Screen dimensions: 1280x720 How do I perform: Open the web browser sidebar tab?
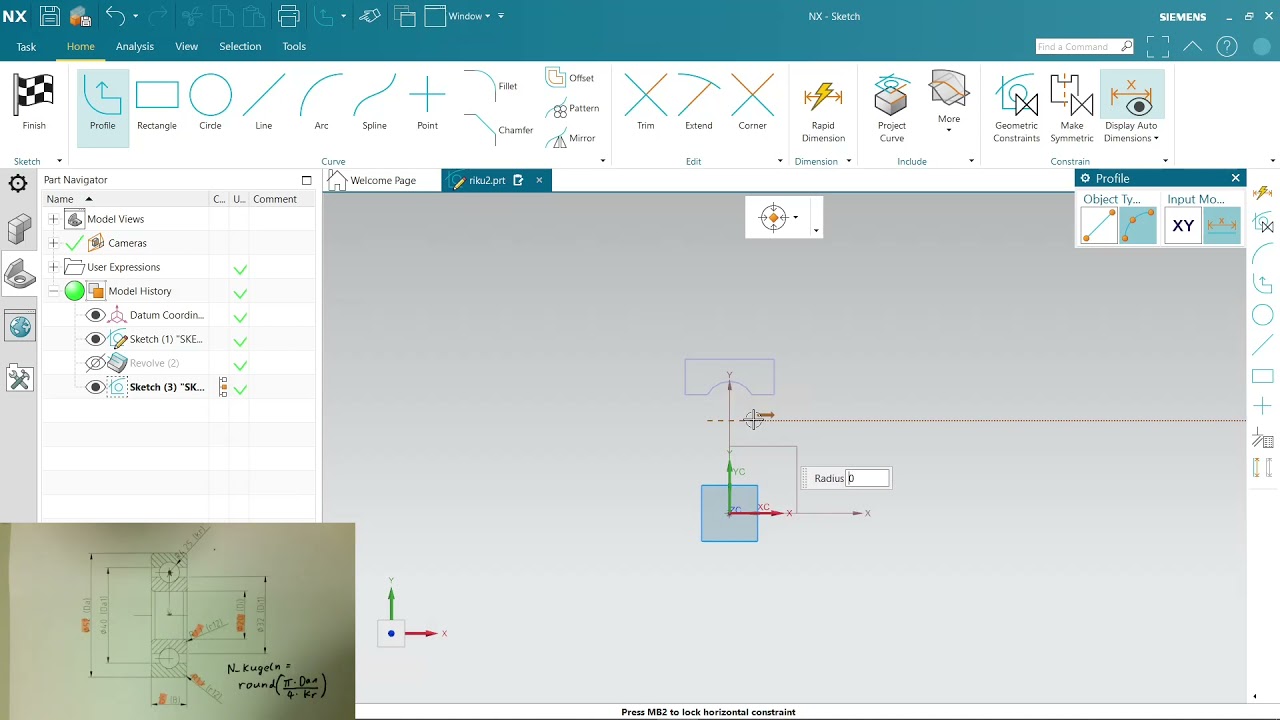[19, 326]
